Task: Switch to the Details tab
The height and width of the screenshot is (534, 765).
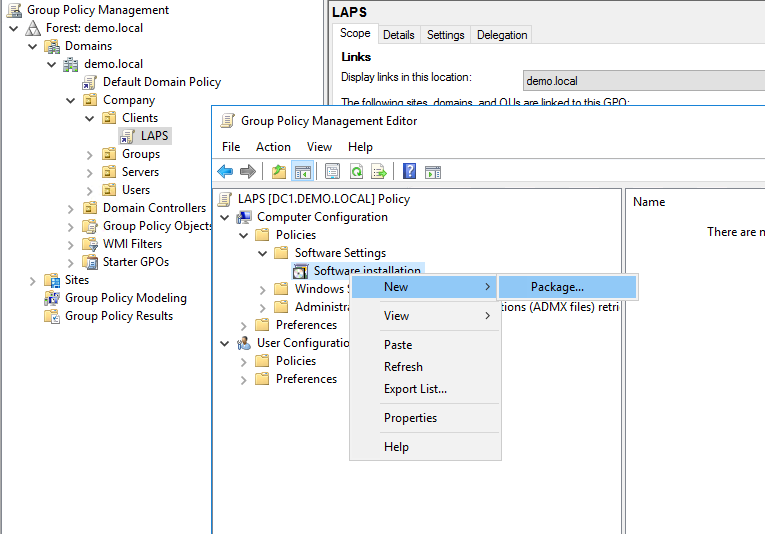Action: [398, 35]
